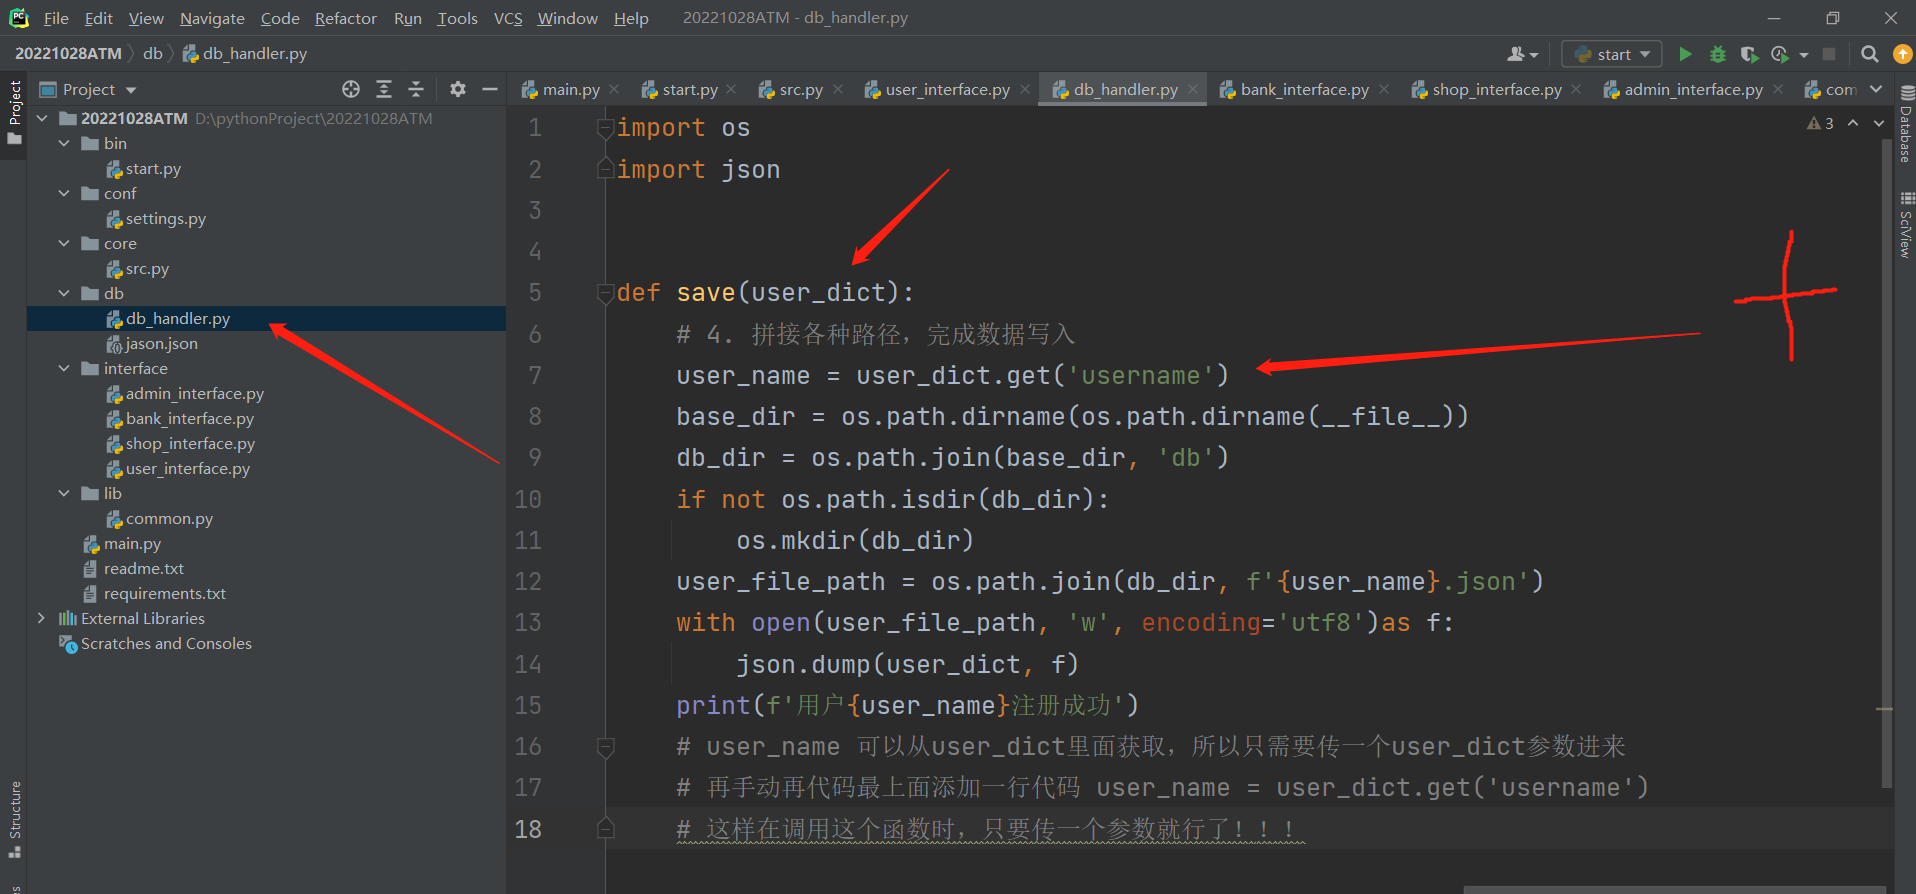Screen dimensions: 1916x894
Task: Run the start configuration with green play button
Action: (x=1685, y=54)
